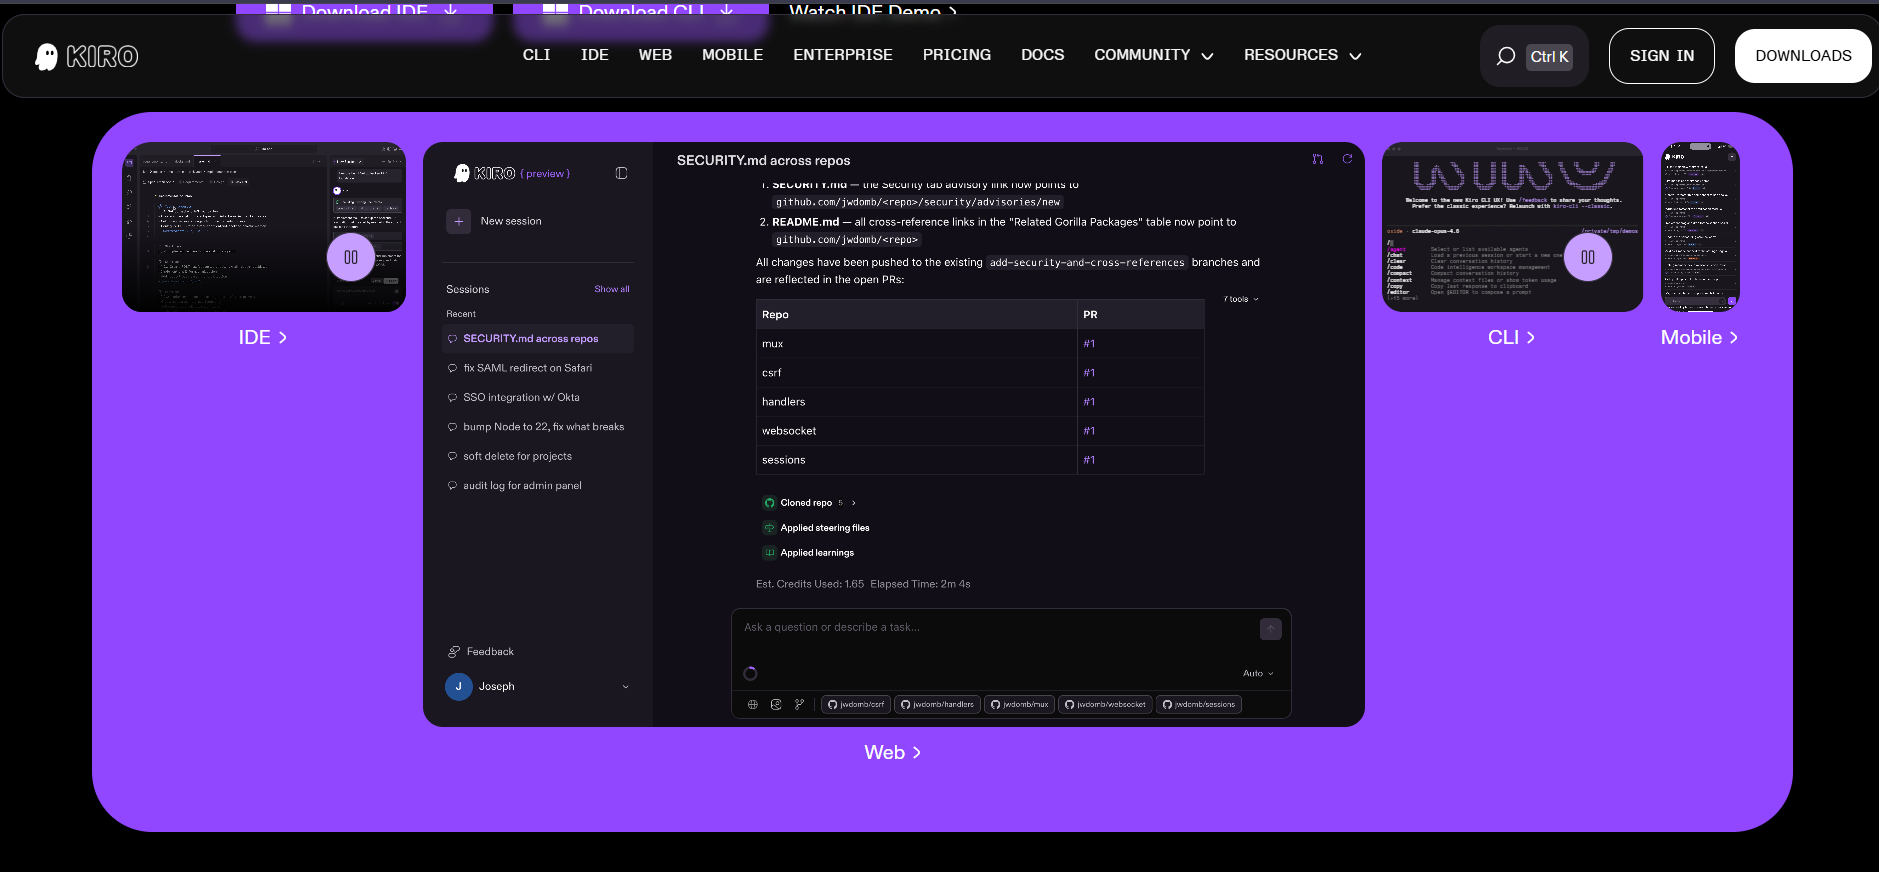The image size is (1879, 872).
Task: Open the DOCS navigation item
Action: click(1043, 55)
